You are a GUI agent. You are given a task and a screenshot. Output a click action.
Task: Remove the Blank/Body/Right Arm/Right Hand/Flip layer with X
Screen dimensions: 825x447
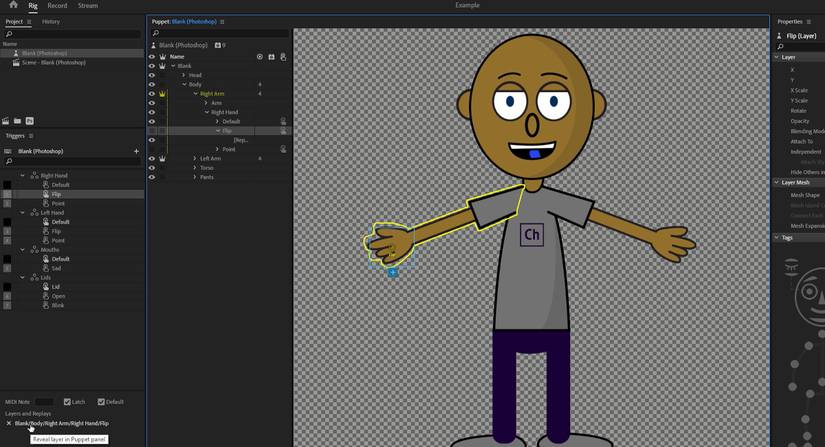tap(8, 423)
